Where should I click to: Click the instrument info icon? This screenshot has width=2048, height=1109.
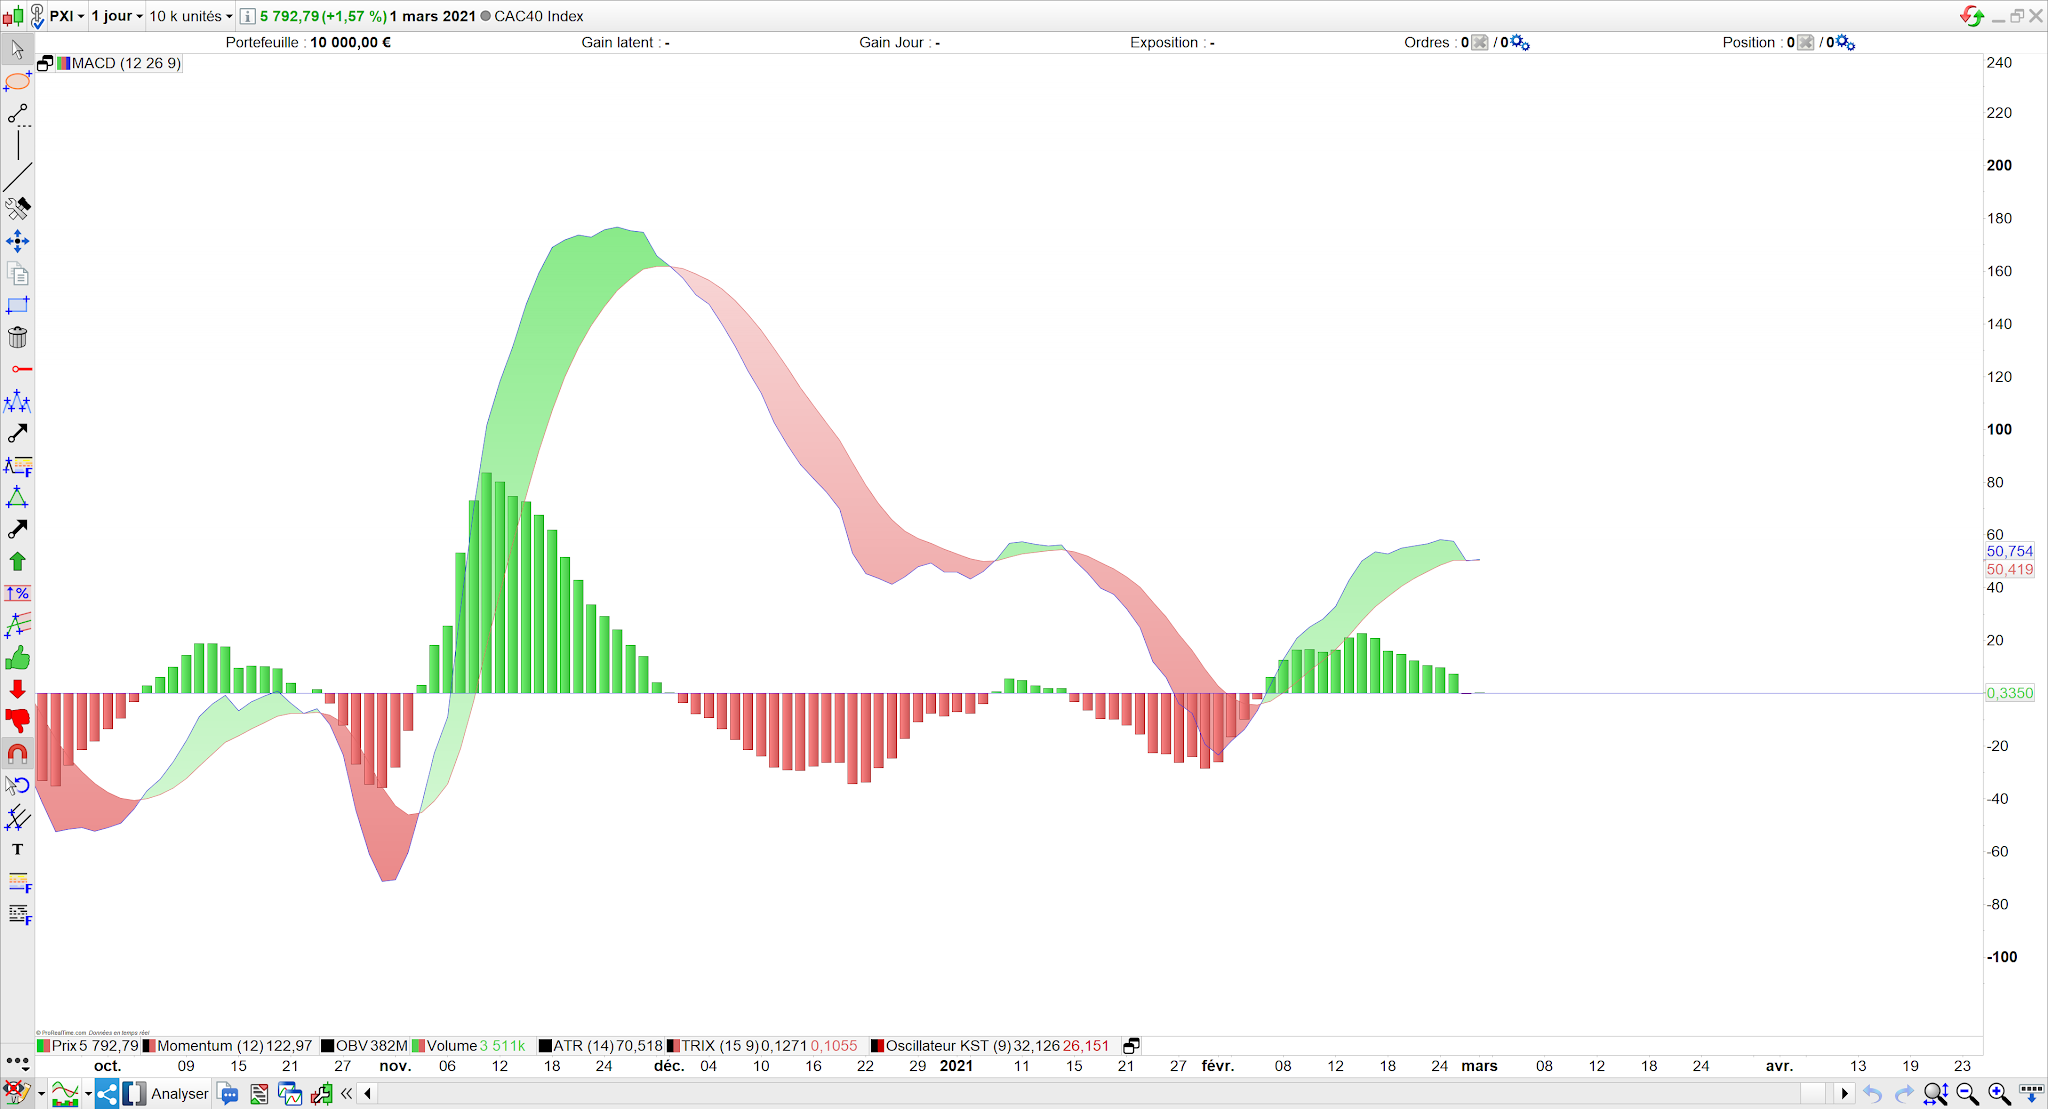coord(247,16)
